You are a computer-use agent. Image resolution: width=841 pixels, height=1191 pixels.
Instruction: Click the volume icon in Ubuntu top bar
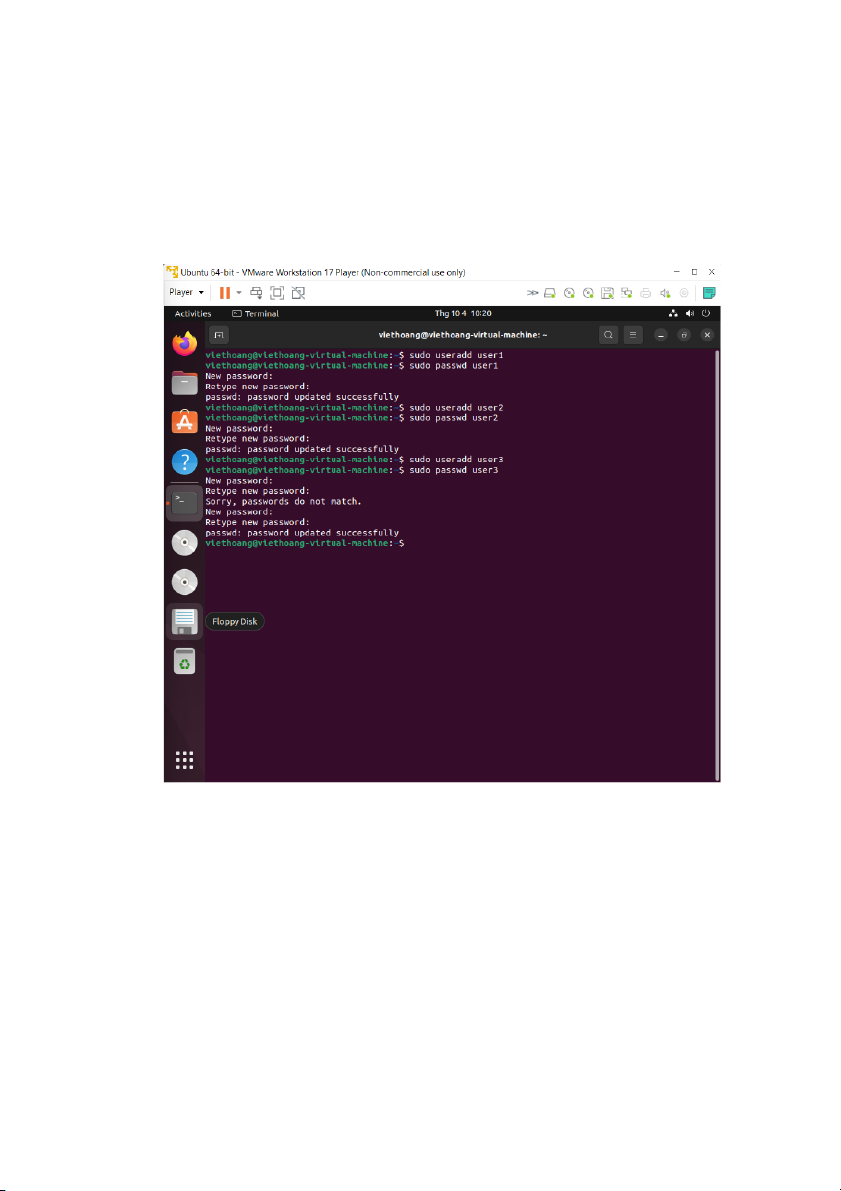(x=690, y=314)
